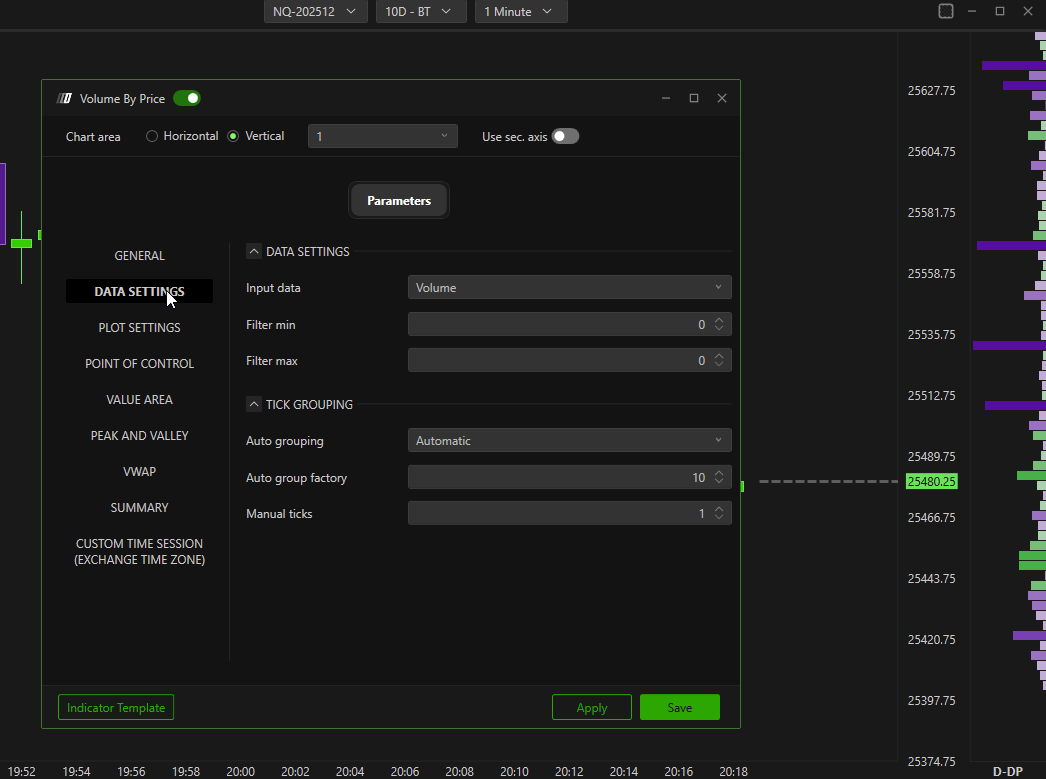Click the chart layout icon in top bar

tap(946, 11)
